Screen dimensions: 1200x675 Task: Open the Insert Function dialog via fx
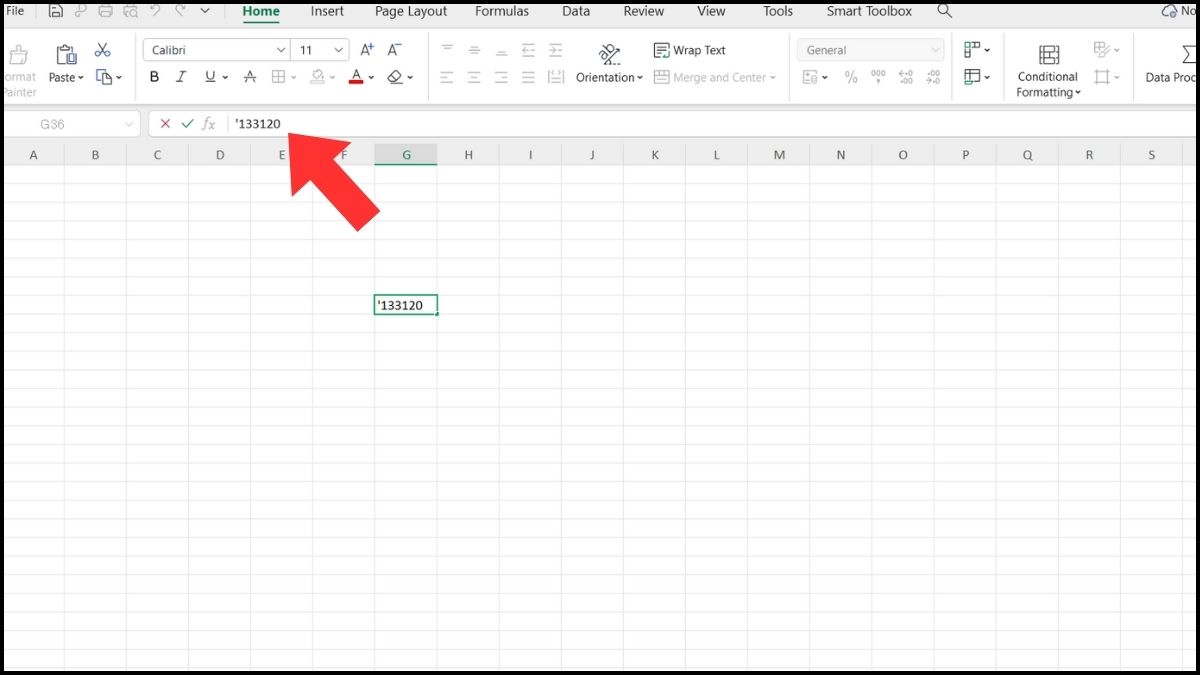click(208, 124)
